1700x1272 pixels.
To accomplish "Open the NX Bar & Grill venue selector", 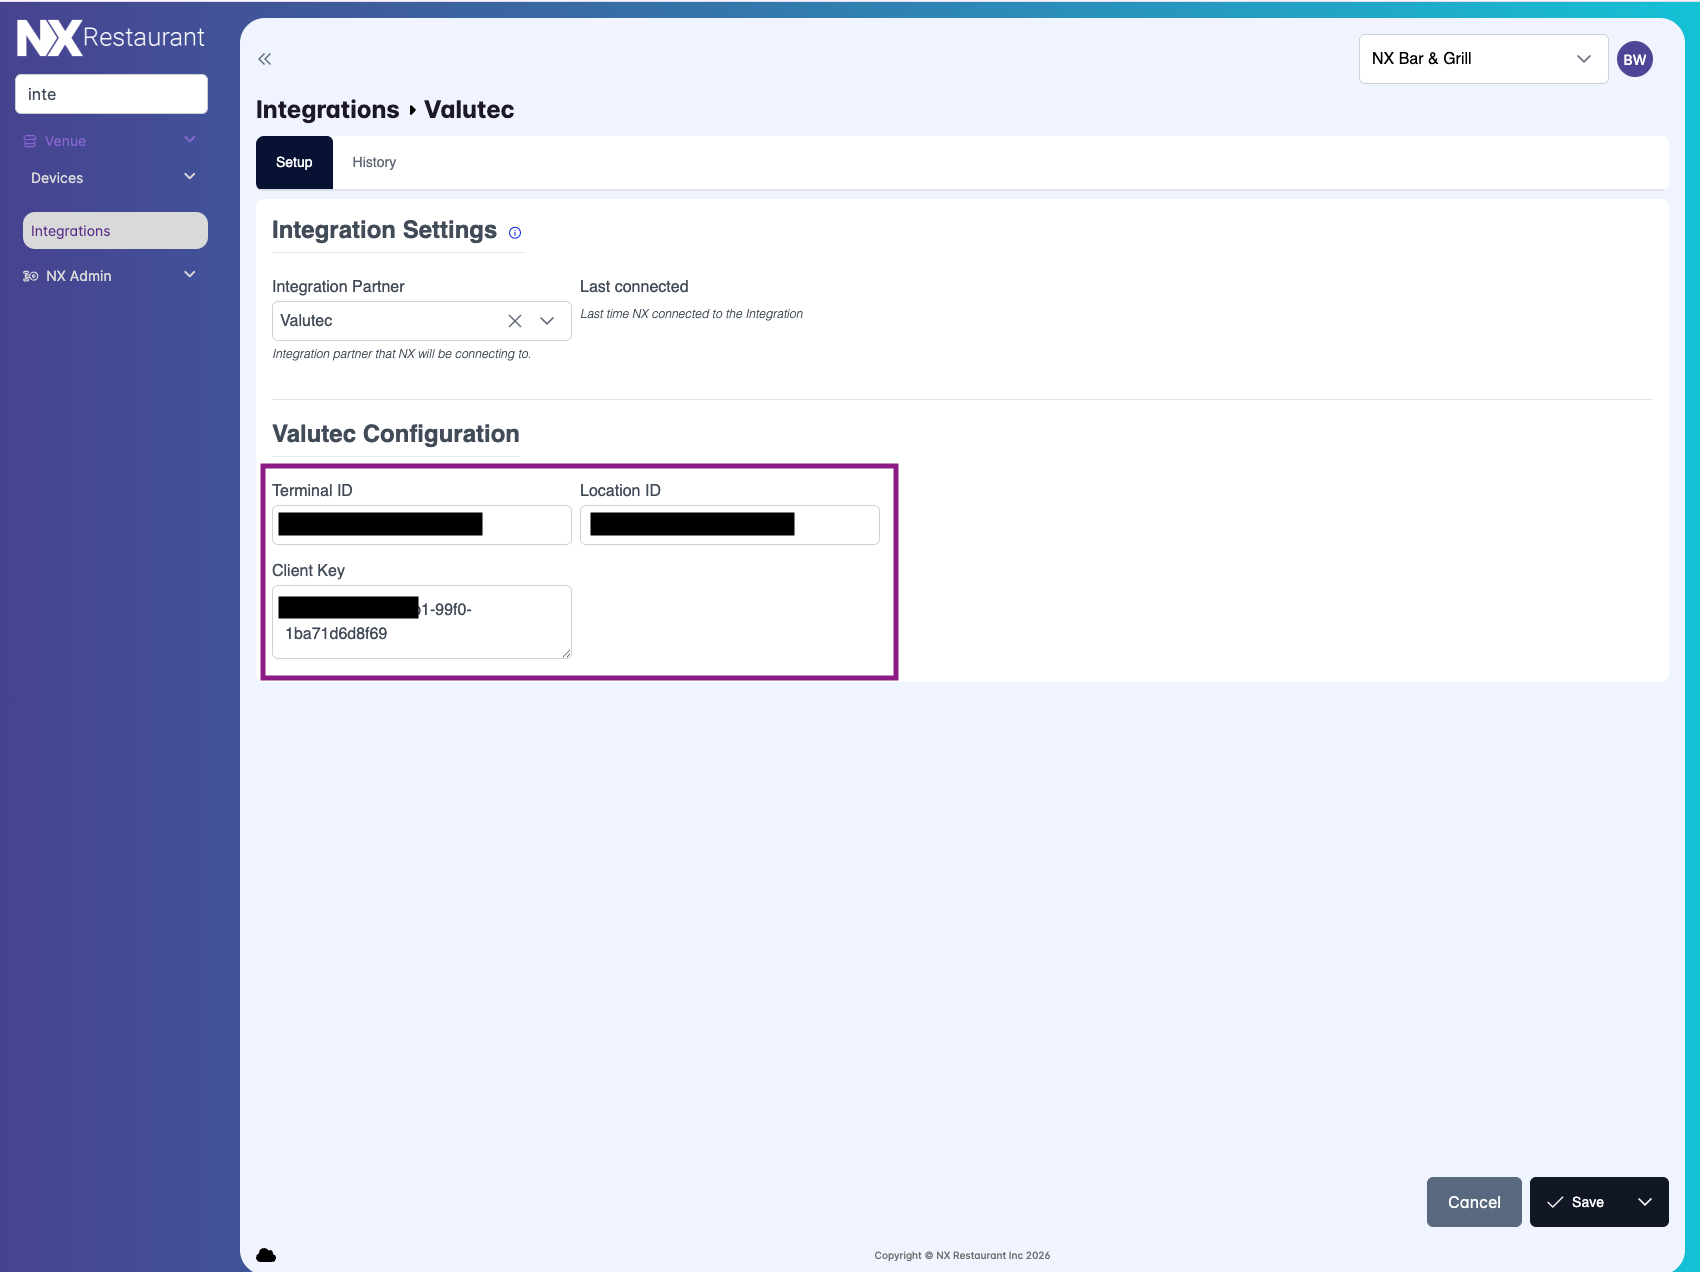I will 1482,59.
